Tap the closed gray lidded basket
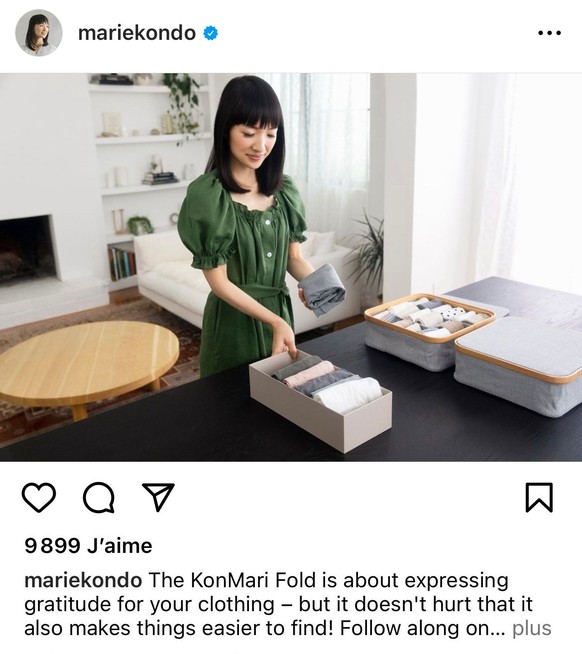Image resolution: width=582 pixels, height=654 pixels. point(519,365)
